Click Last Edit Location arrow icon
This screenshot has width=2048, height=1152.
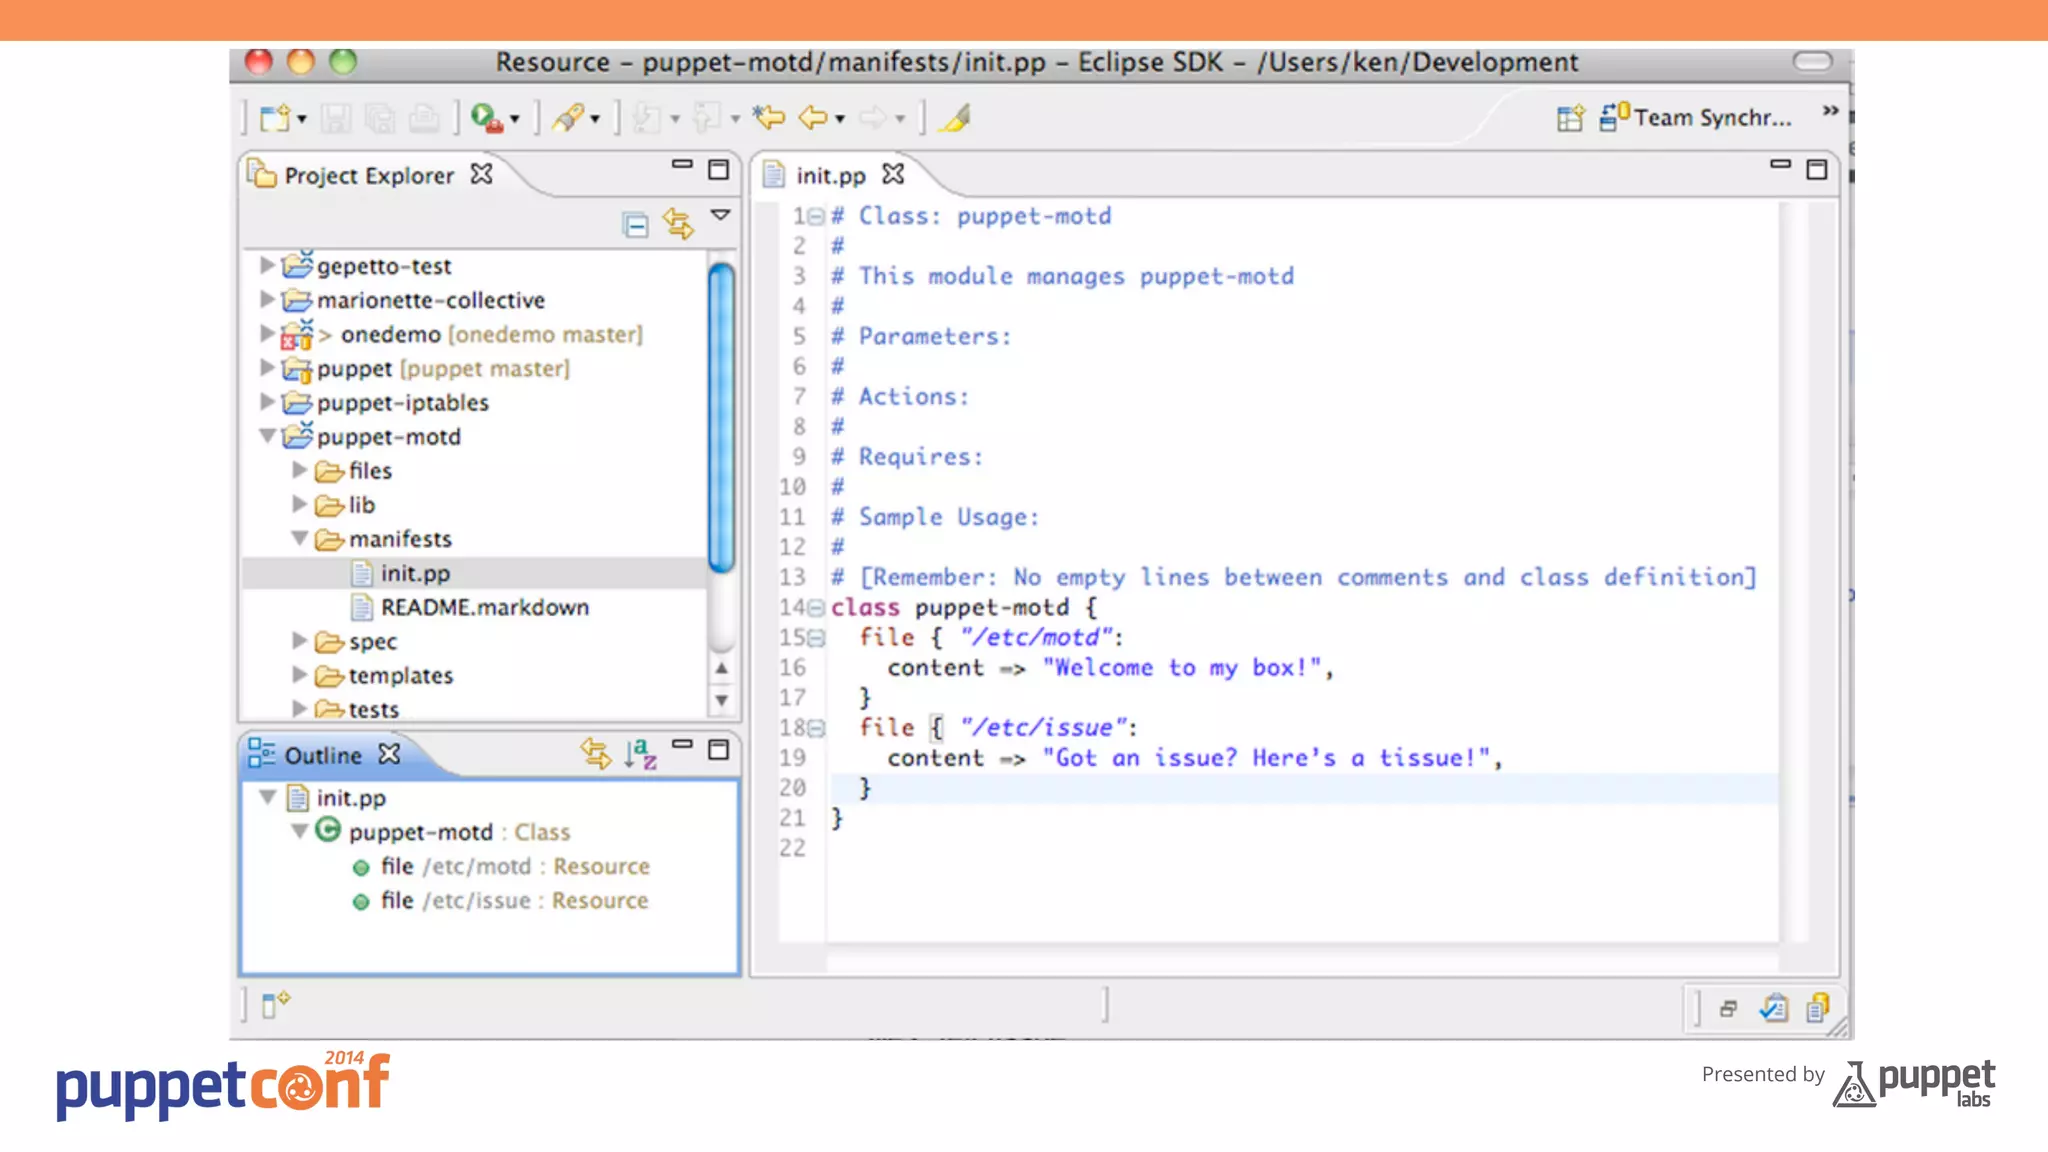point(769,118)
